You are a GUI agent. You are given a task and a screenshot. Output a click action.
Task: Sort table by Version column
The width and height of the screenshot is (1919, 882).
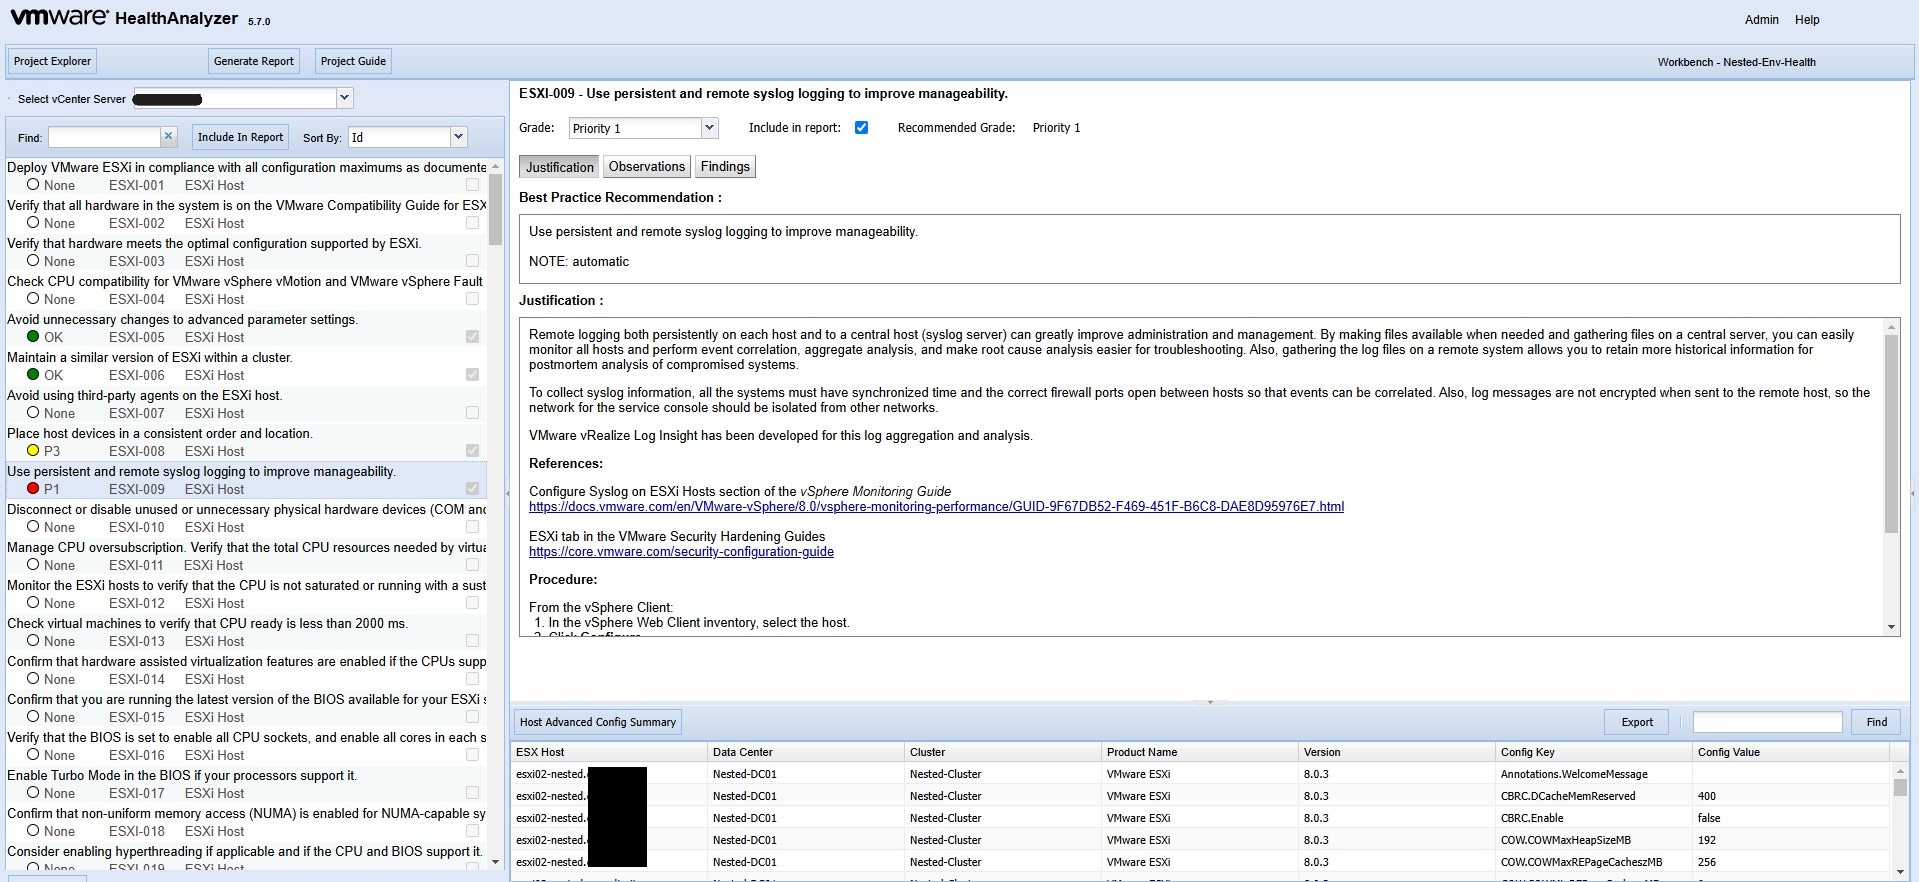pos(1396,752)
